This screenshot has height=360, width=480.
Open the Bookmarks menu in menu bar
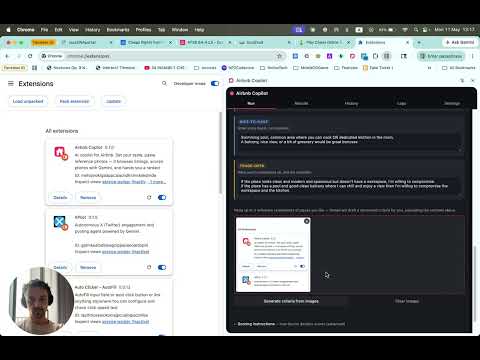pyautogui.click(x=118, y=30)
